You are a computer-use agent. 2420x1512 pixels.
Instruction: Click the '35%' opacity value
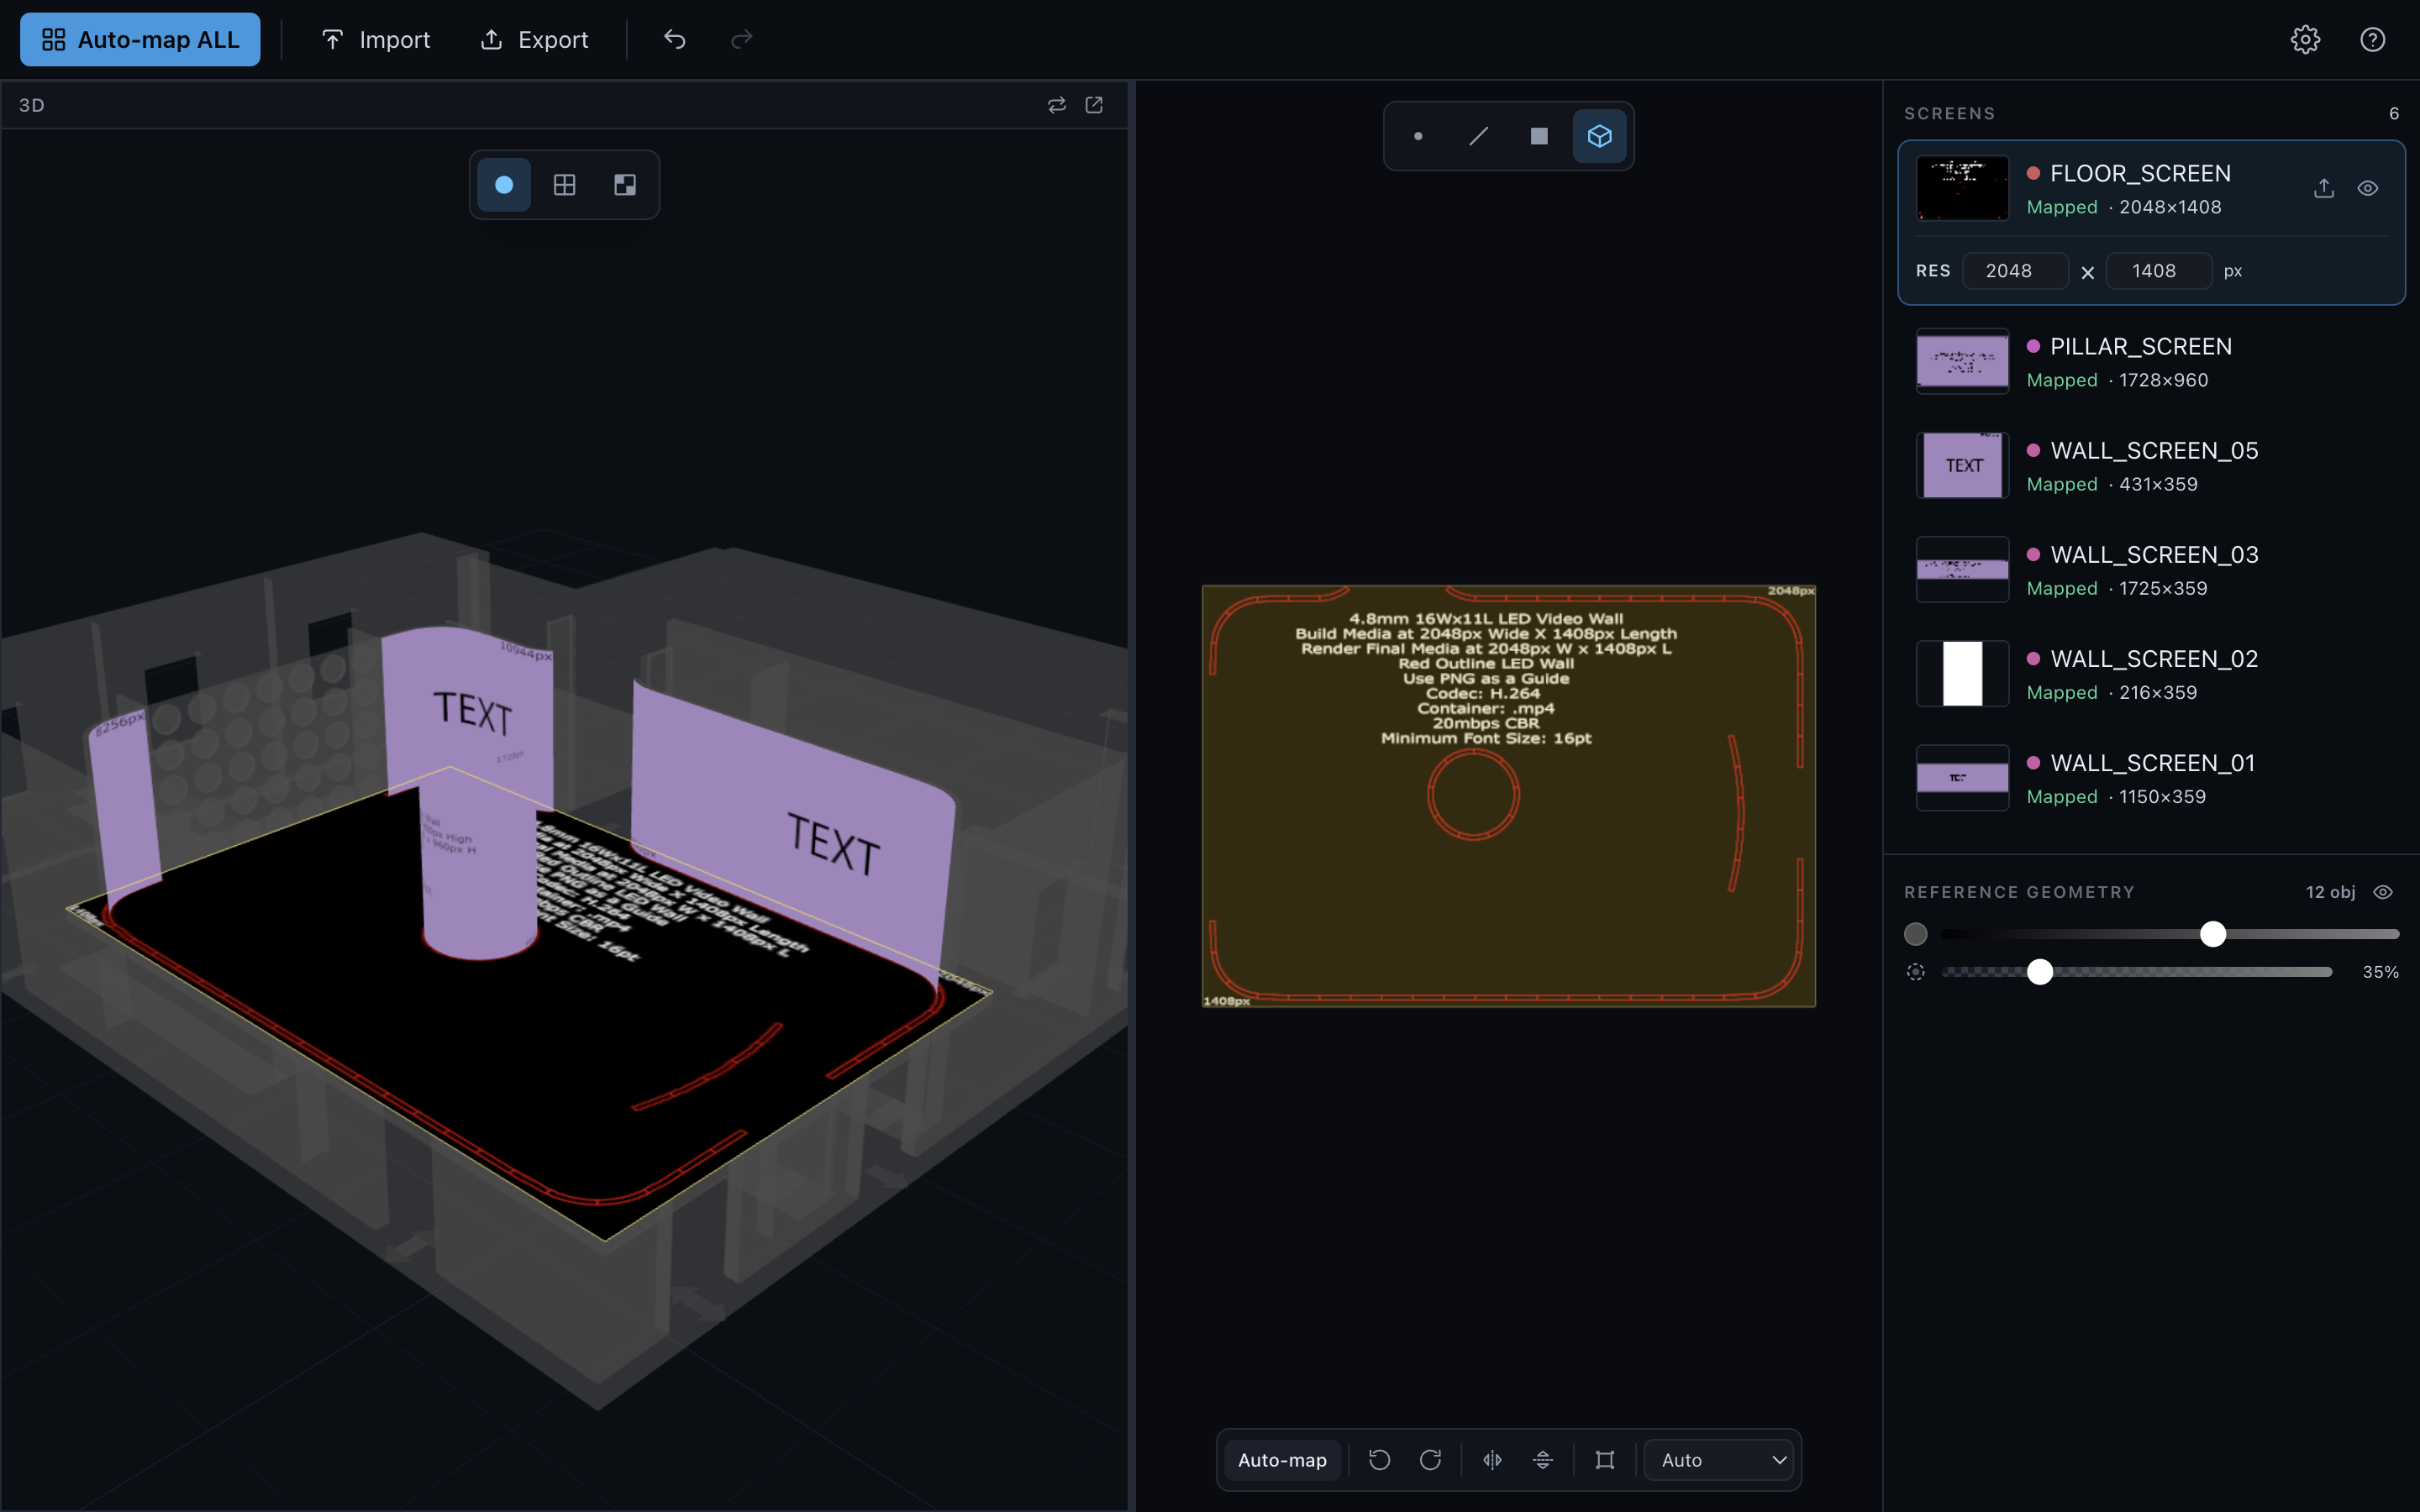coord(2380,972)
